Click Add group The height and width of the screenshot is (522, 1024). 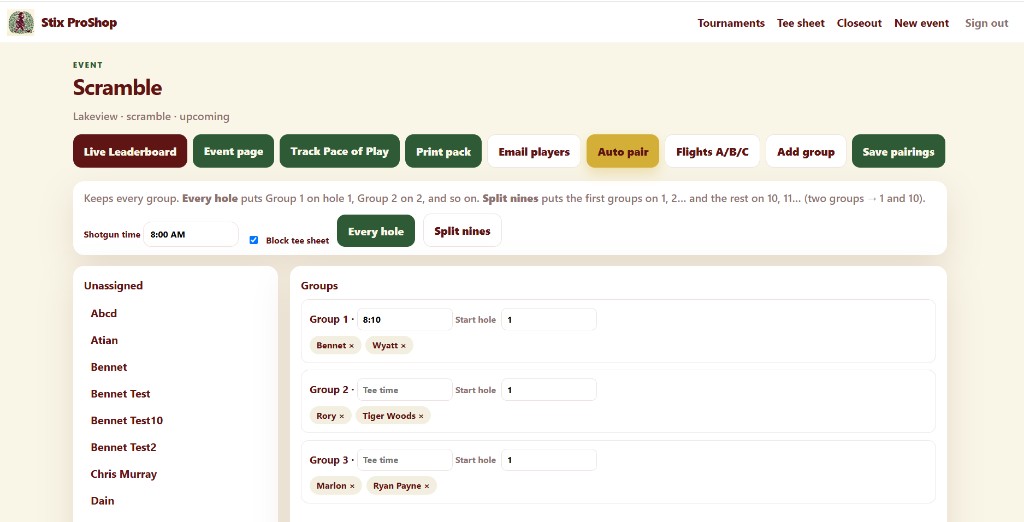click(806, 152)
